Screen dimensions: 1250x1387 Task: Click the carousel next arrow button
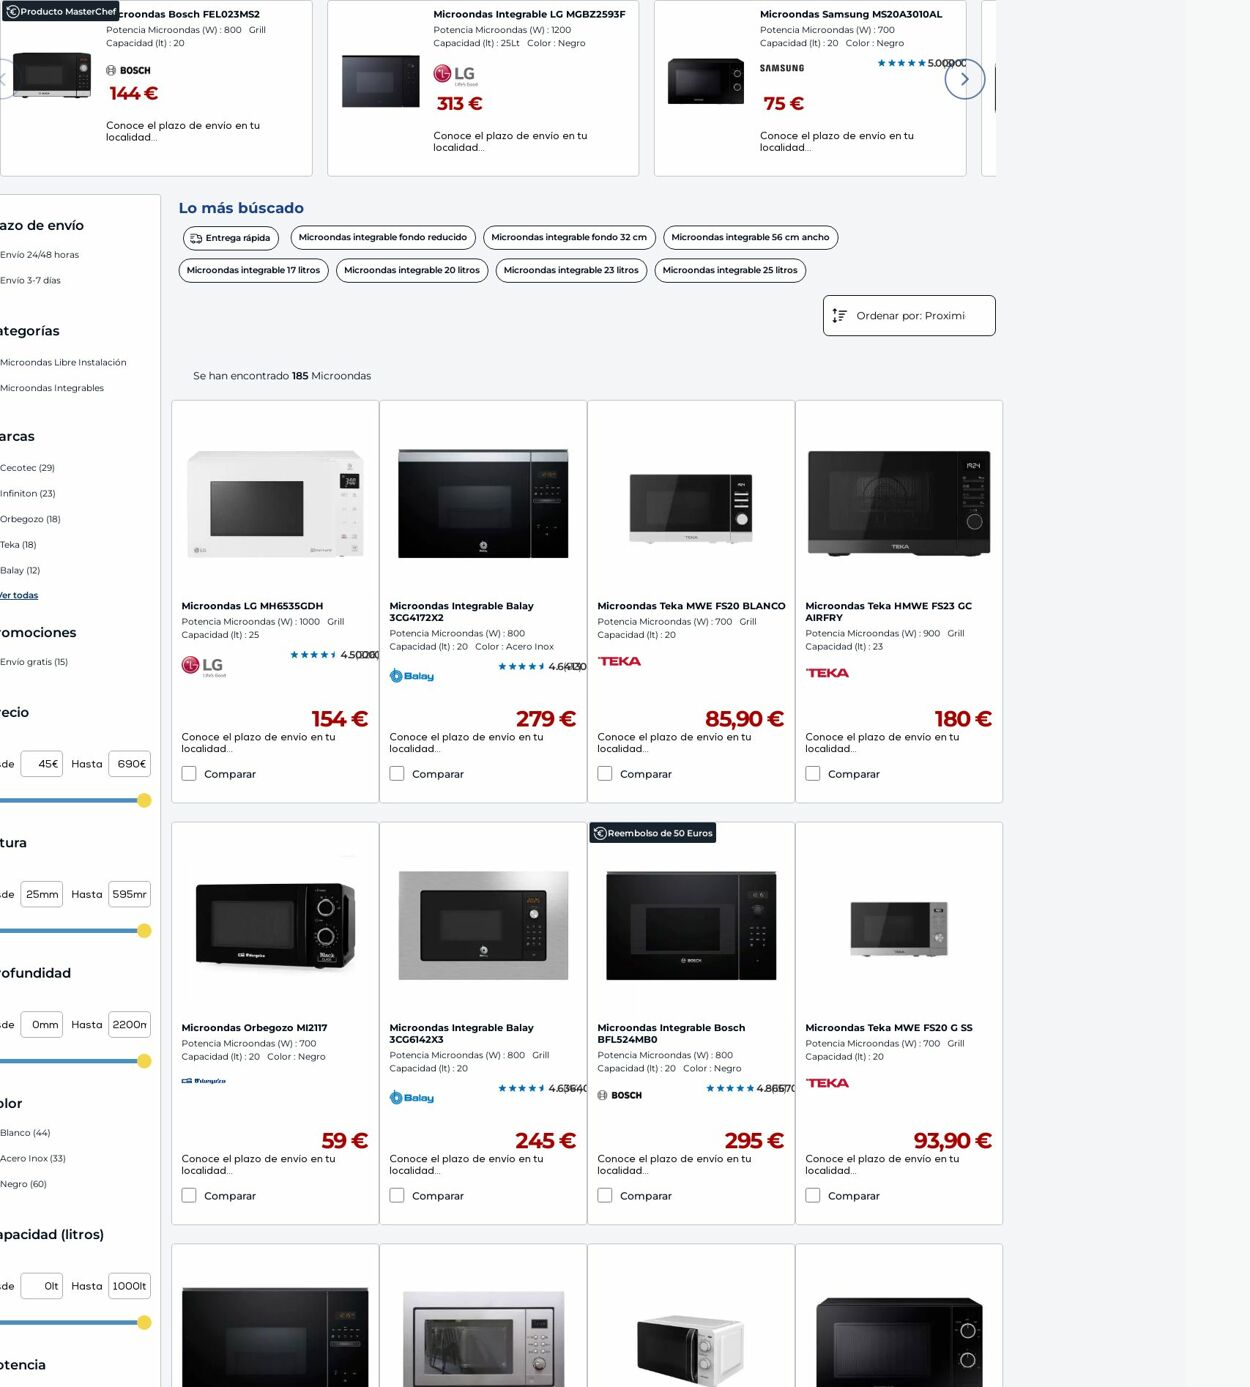click(x=964, y=79)
